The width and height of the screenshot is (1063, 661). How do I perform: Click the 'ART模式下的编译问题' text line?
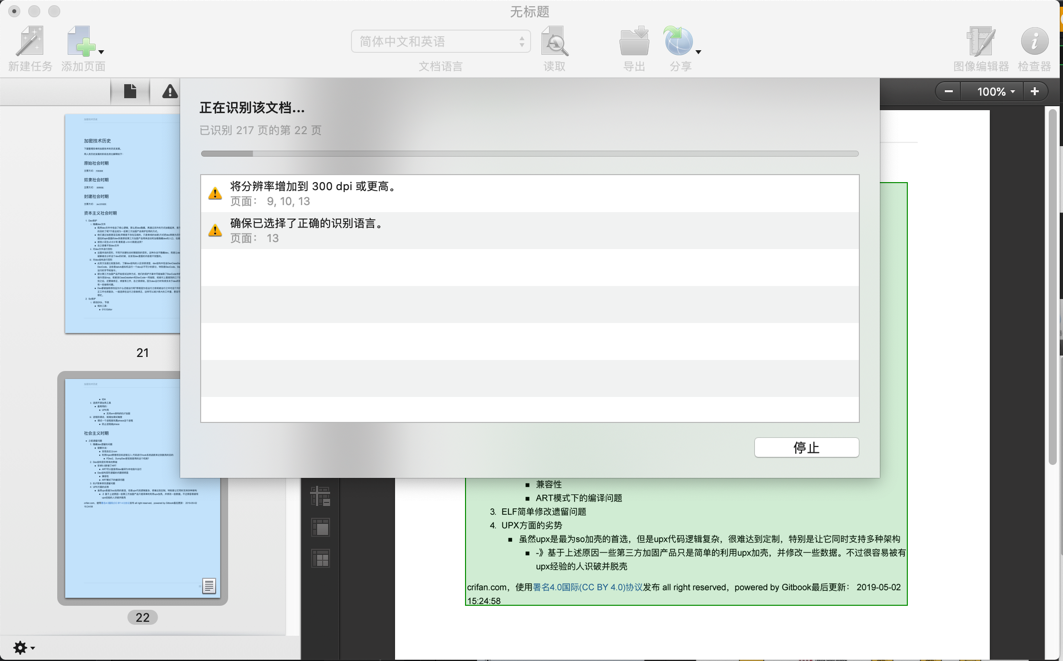tap(578, 498)
